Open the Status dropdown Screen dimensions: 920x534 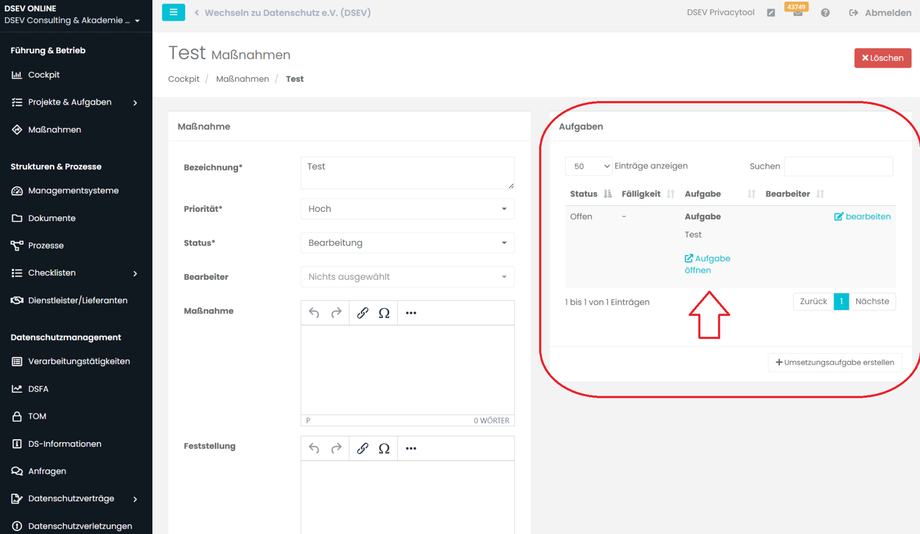407,243
